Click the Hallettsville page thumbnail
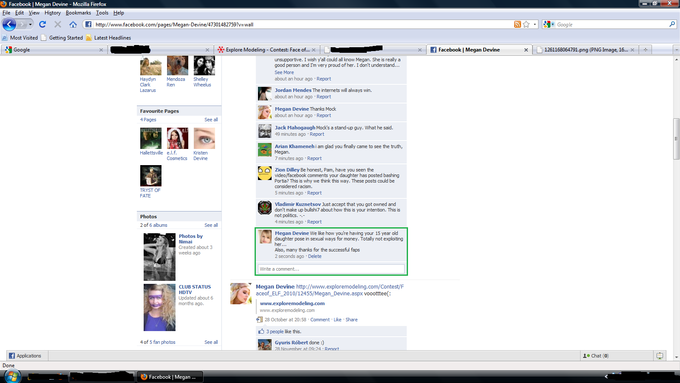This screenshot has width=680, height=383. tap(150, 138)
